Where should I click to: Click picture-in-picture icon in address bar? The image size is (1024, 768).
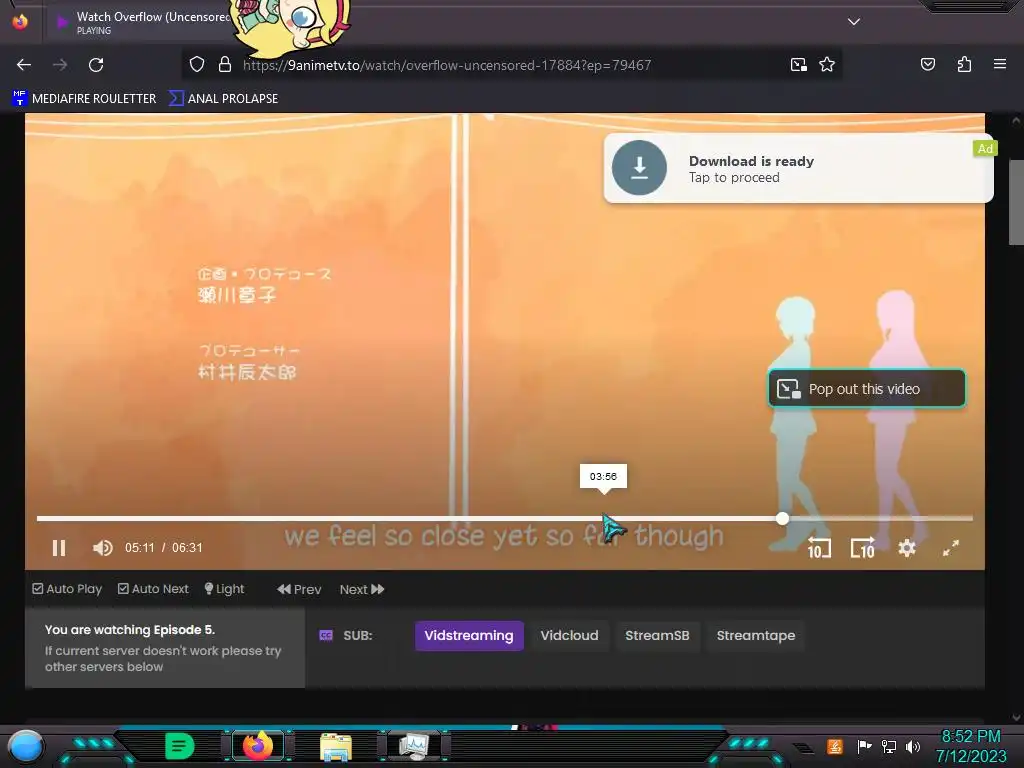click(x=798, y=64)
